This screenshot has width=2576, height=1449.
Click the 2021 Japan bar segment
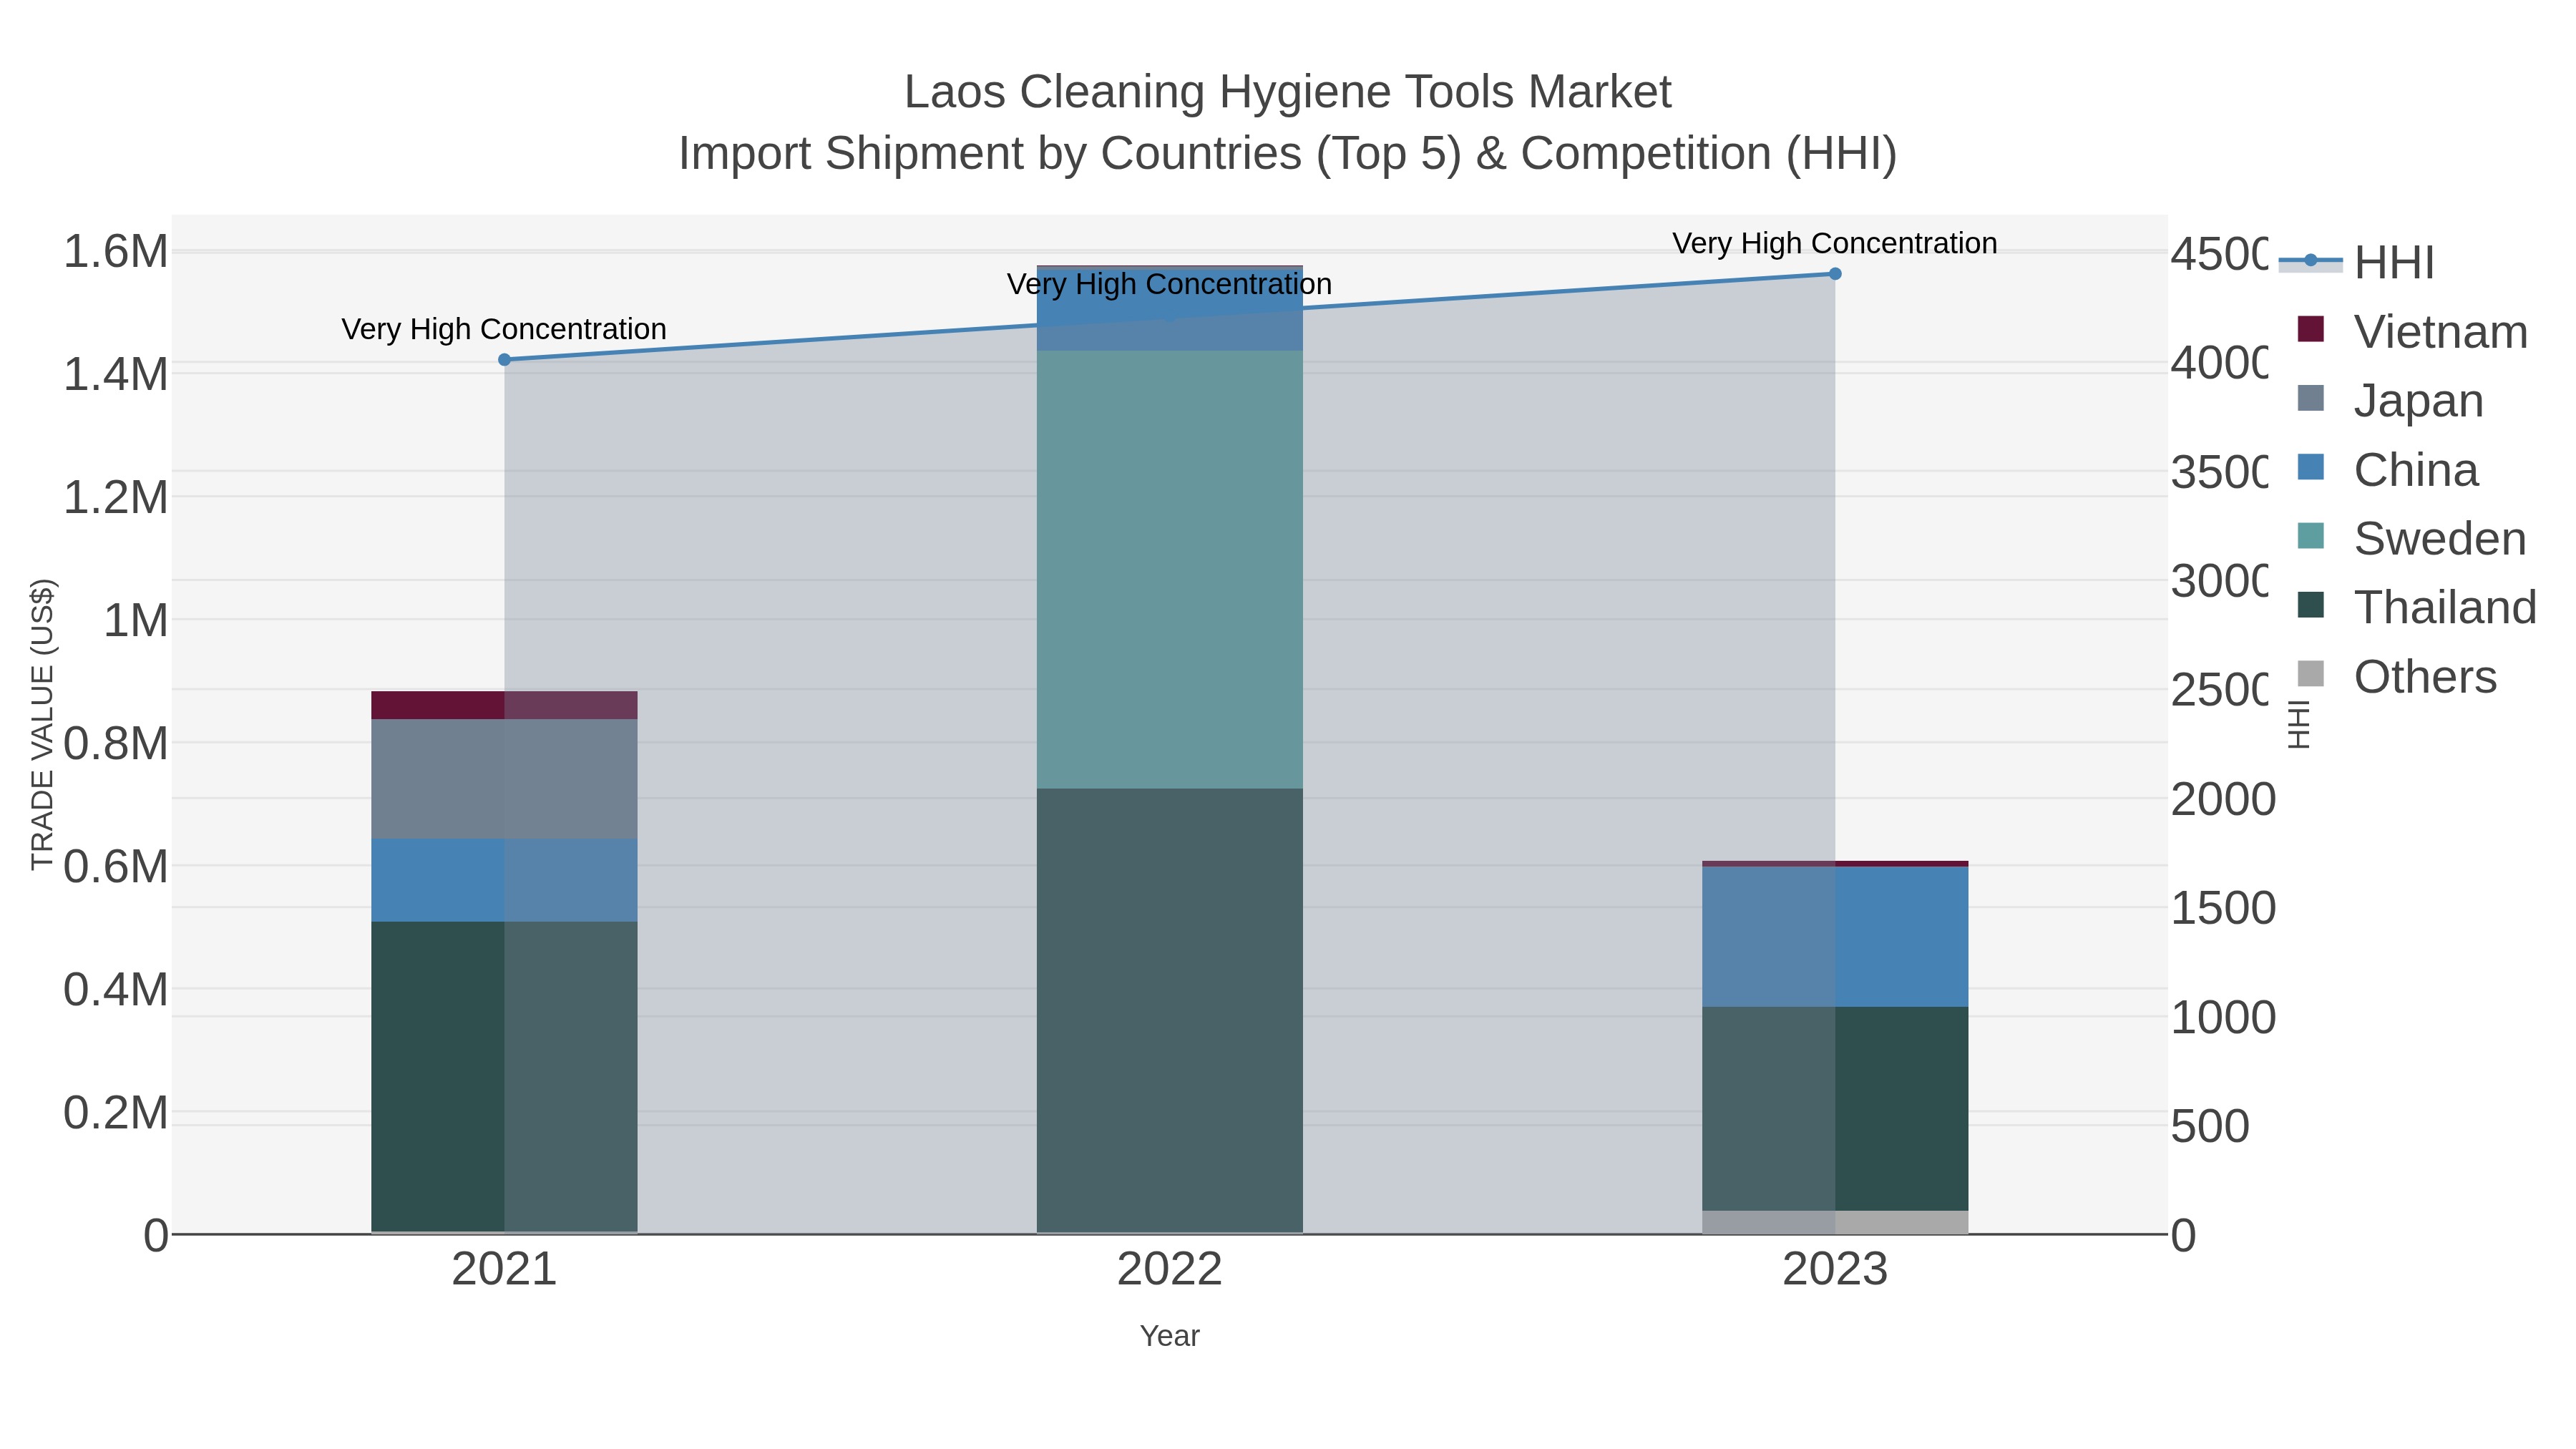click(x=504, y=779)
